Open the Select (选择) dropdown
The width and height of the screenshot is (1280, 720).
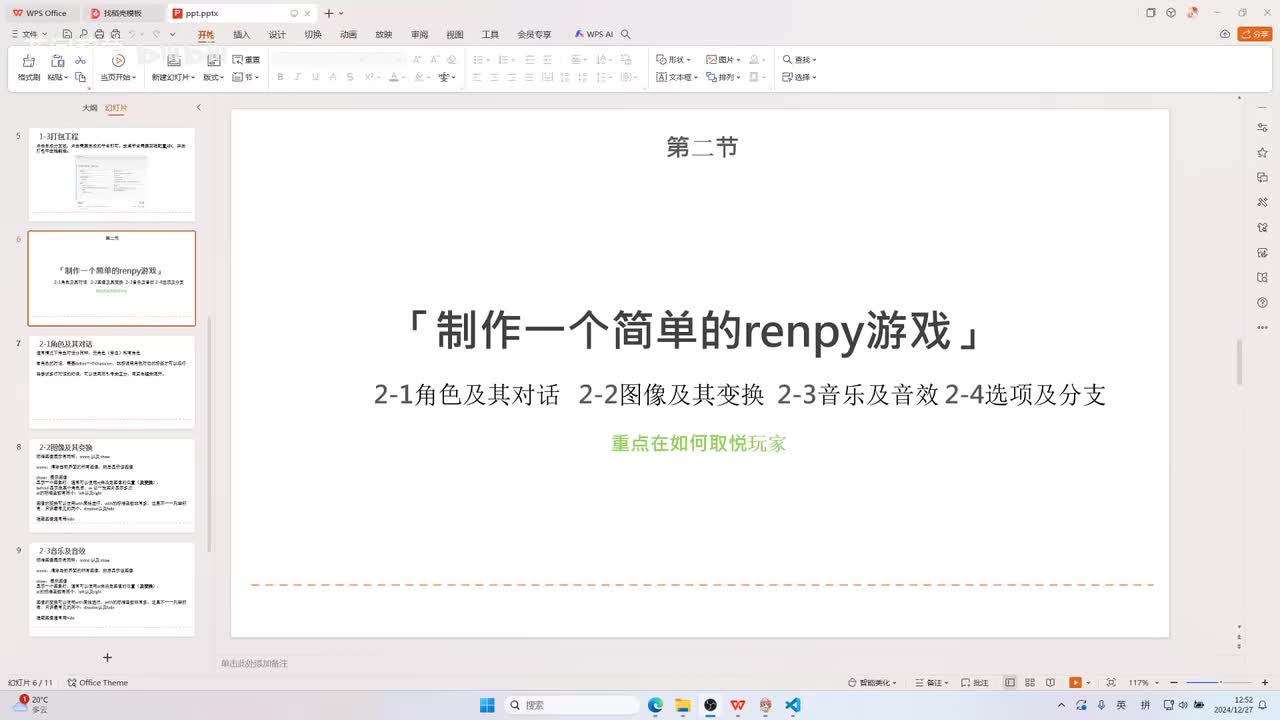click(x=800, y=77)
